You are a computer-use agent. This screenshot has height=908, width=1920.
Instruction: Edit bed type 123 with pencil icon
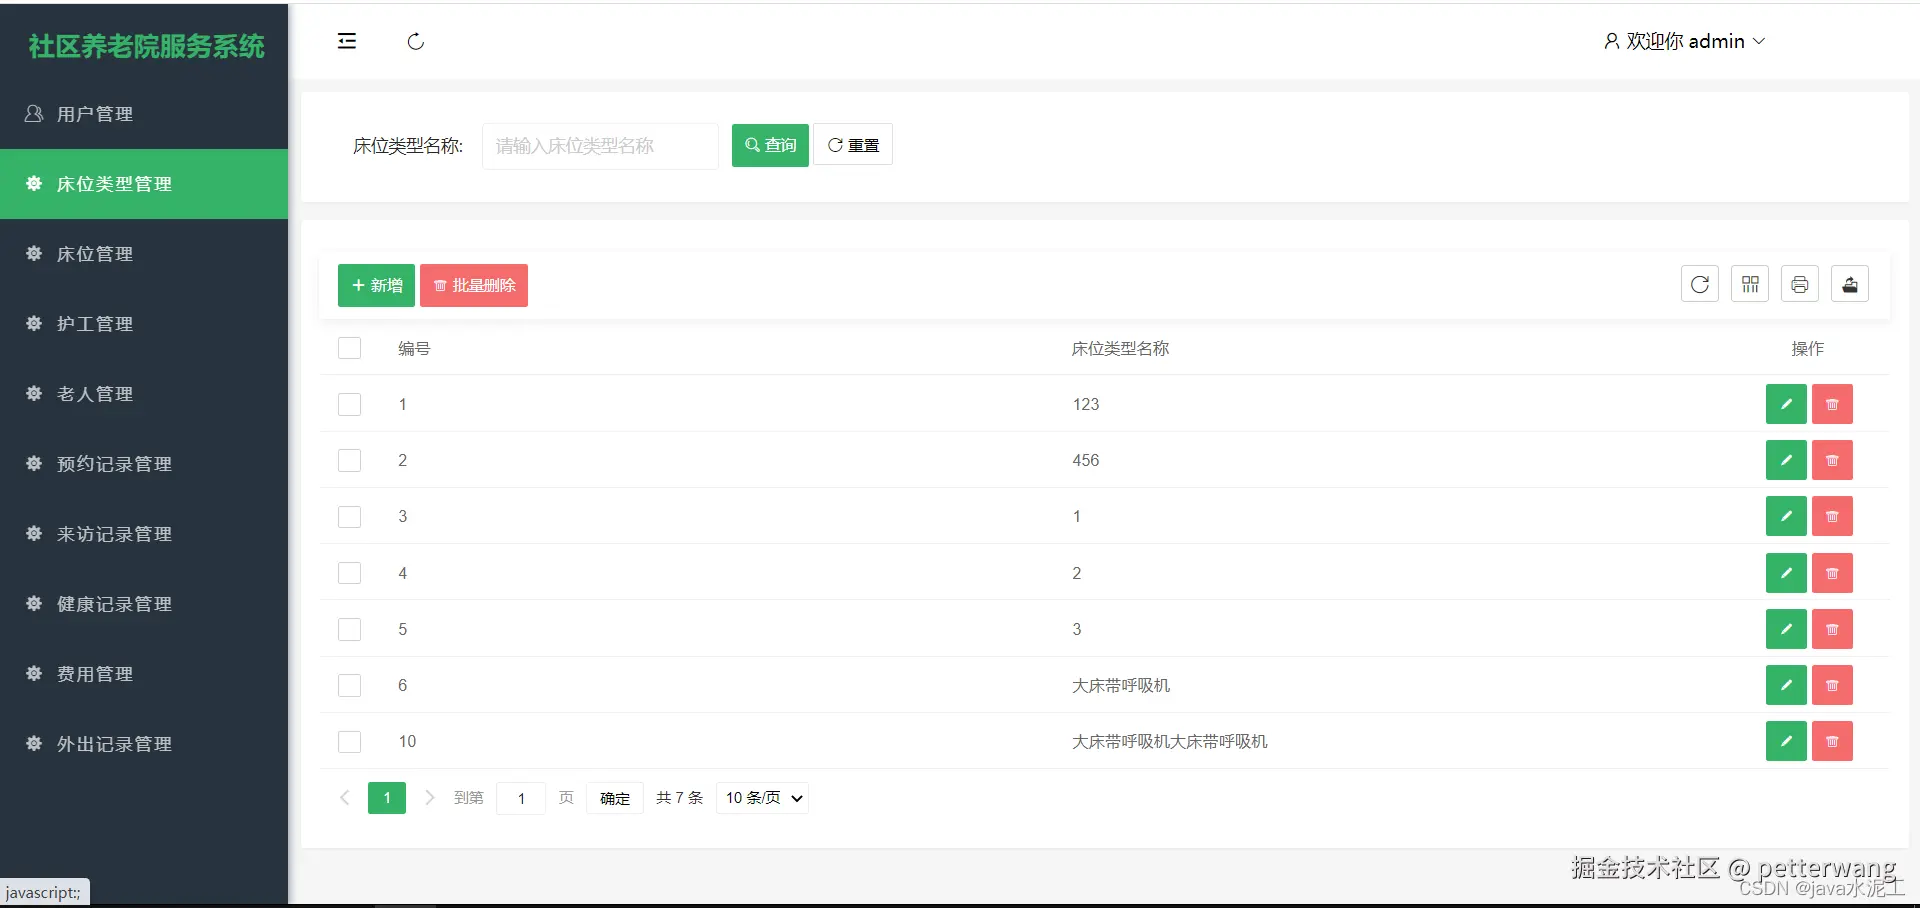[1786, 404]
